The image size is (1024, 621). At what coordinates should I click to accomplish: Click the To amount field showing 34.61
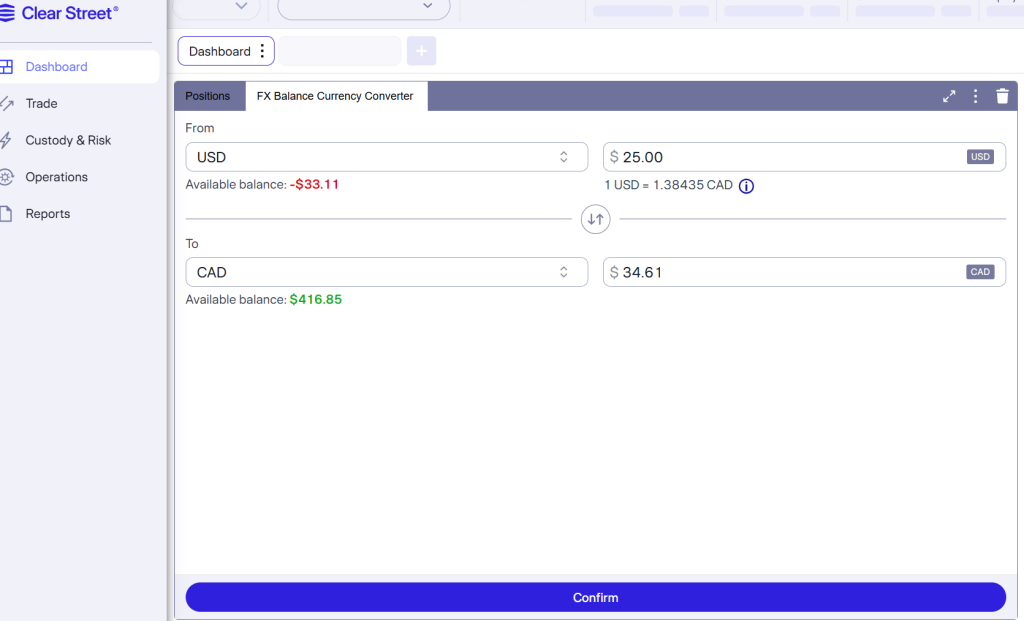804,272
